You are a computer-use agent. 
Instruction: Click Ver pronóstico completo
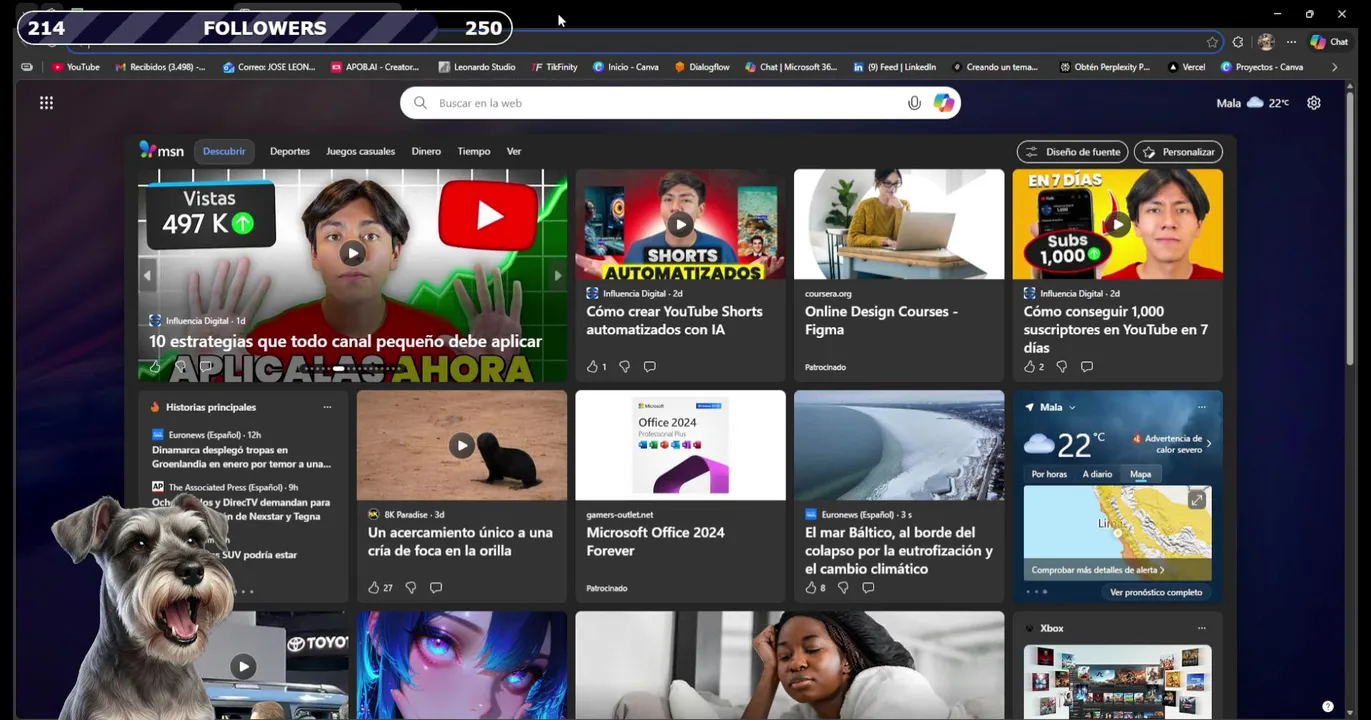pyautogui.click(x=1156, y=592)
